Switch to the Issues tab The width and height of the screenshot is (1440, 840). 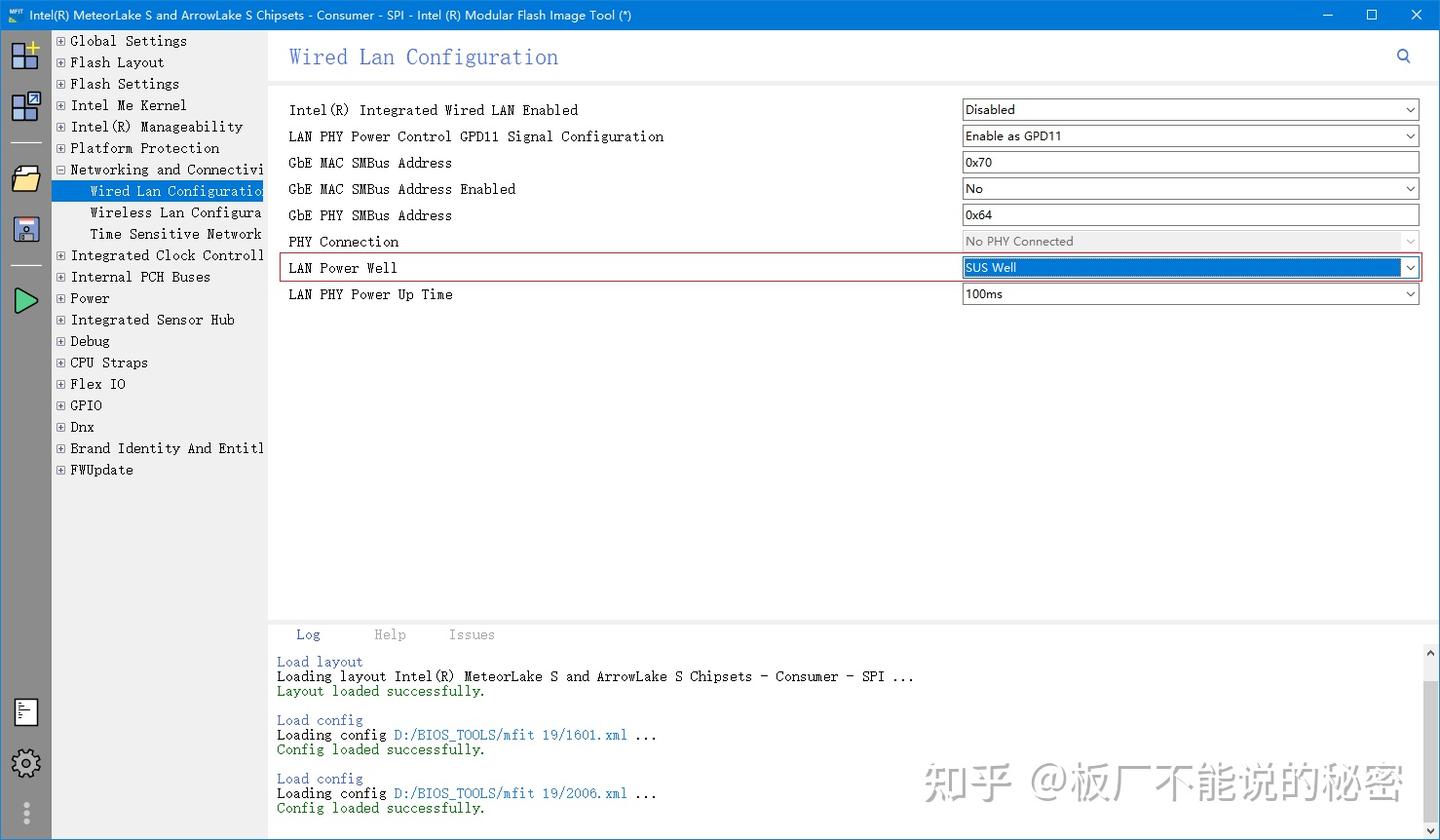472,635
